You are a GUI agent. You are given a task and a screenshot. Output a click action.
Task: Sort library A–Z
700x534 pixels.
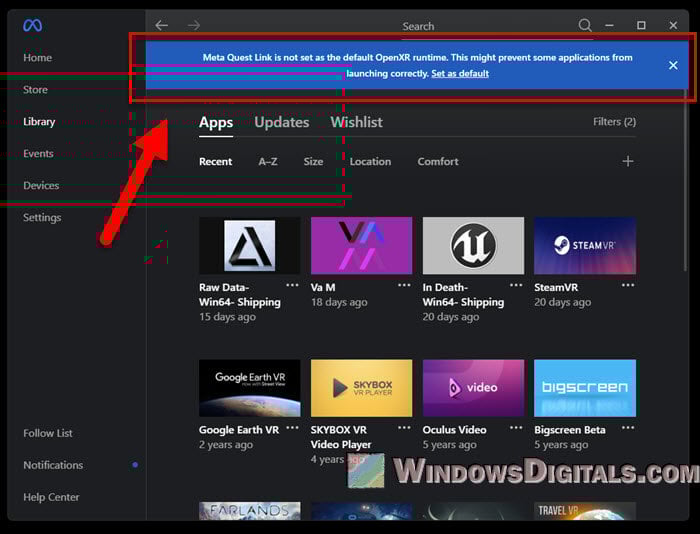pos(268,162)
